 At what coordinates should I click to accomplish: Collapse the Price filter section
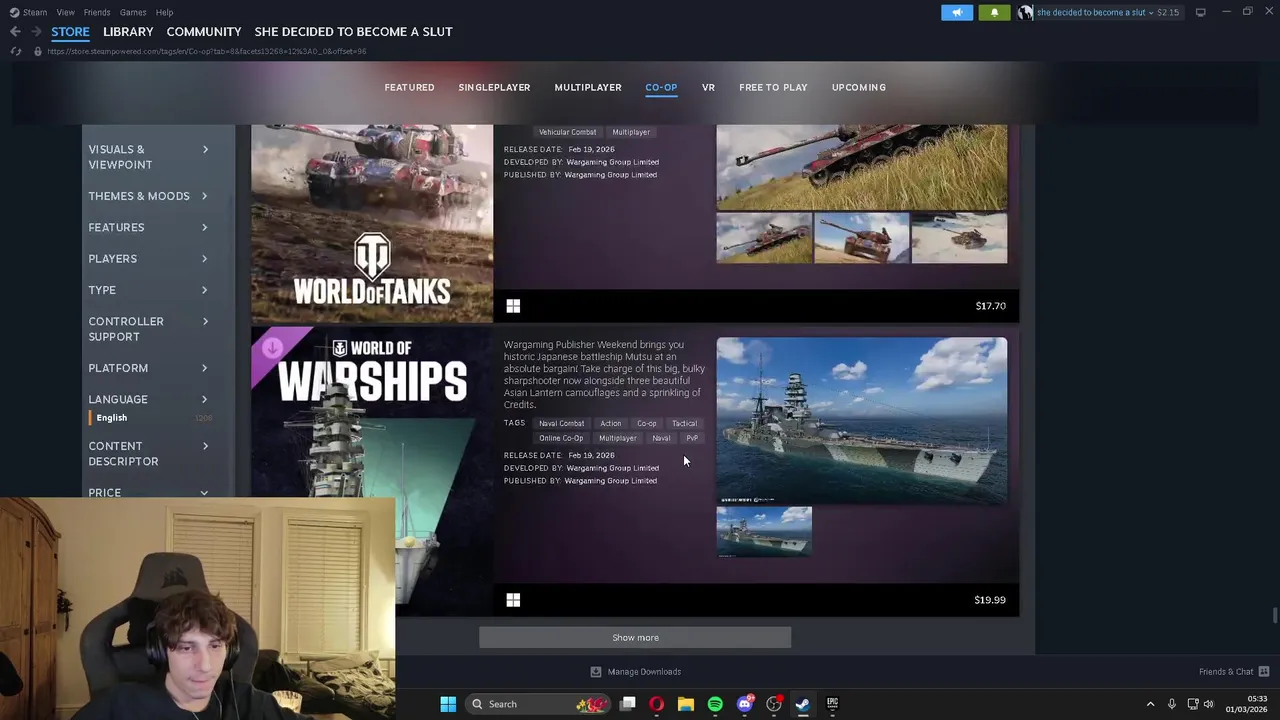click(149, 492)
